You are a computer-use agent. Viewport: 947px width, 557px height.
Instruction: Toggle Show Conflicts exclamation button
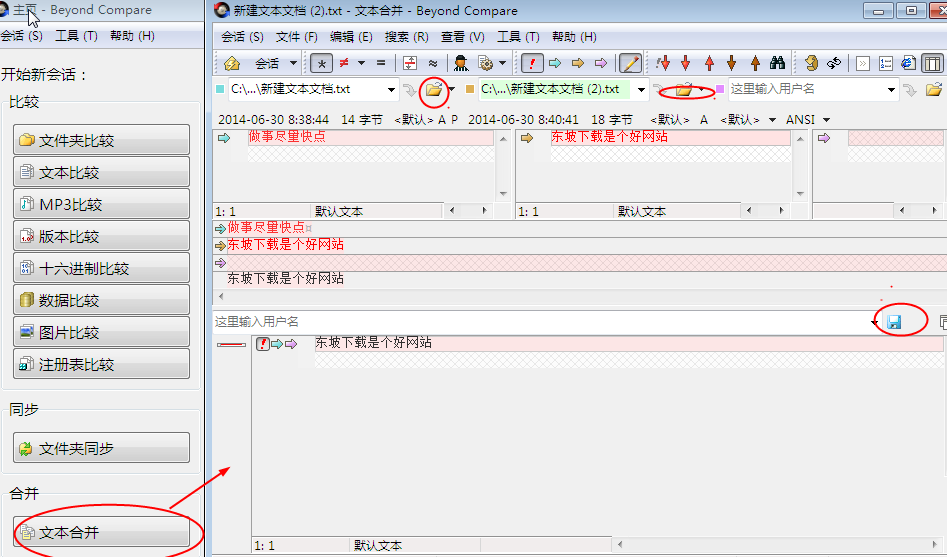[x=532, y=63]
